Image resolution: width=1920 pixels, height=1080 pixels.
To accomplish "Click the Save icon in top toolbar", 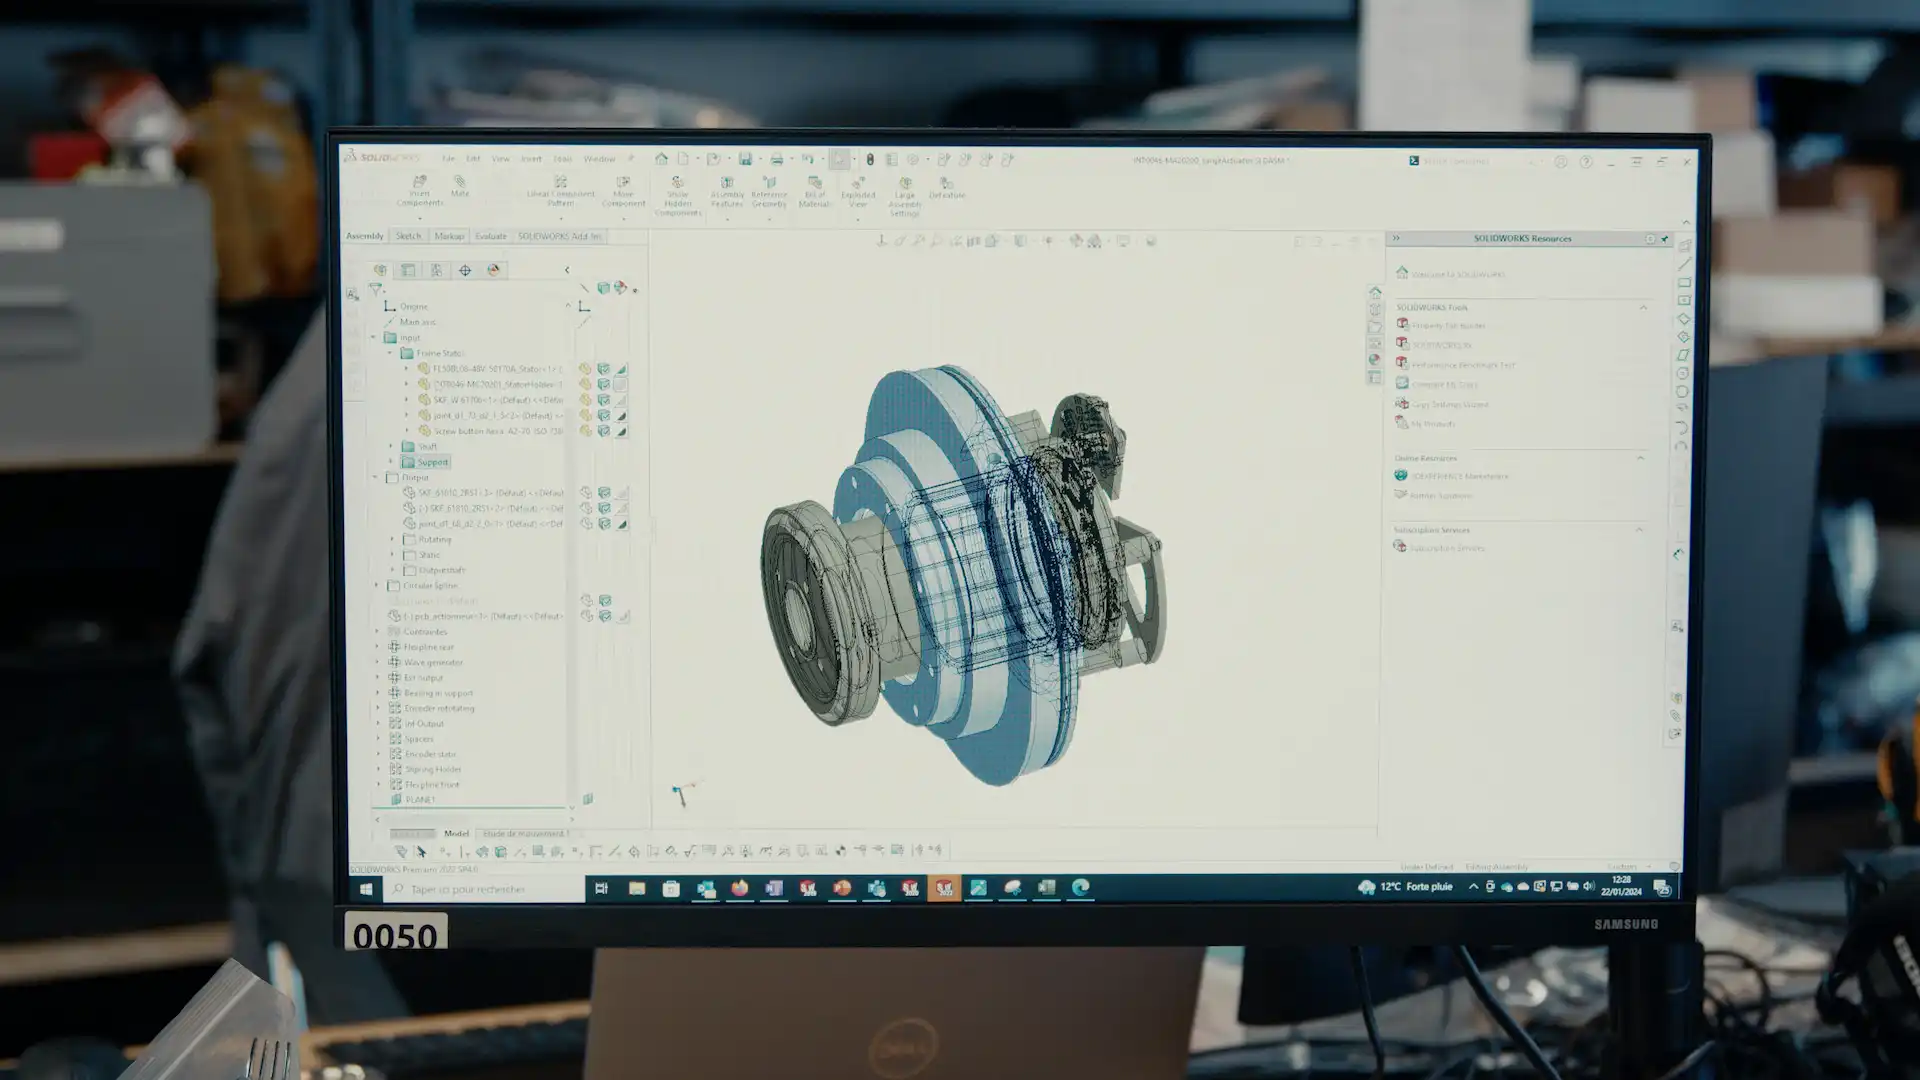I will [x=745, y=159].
